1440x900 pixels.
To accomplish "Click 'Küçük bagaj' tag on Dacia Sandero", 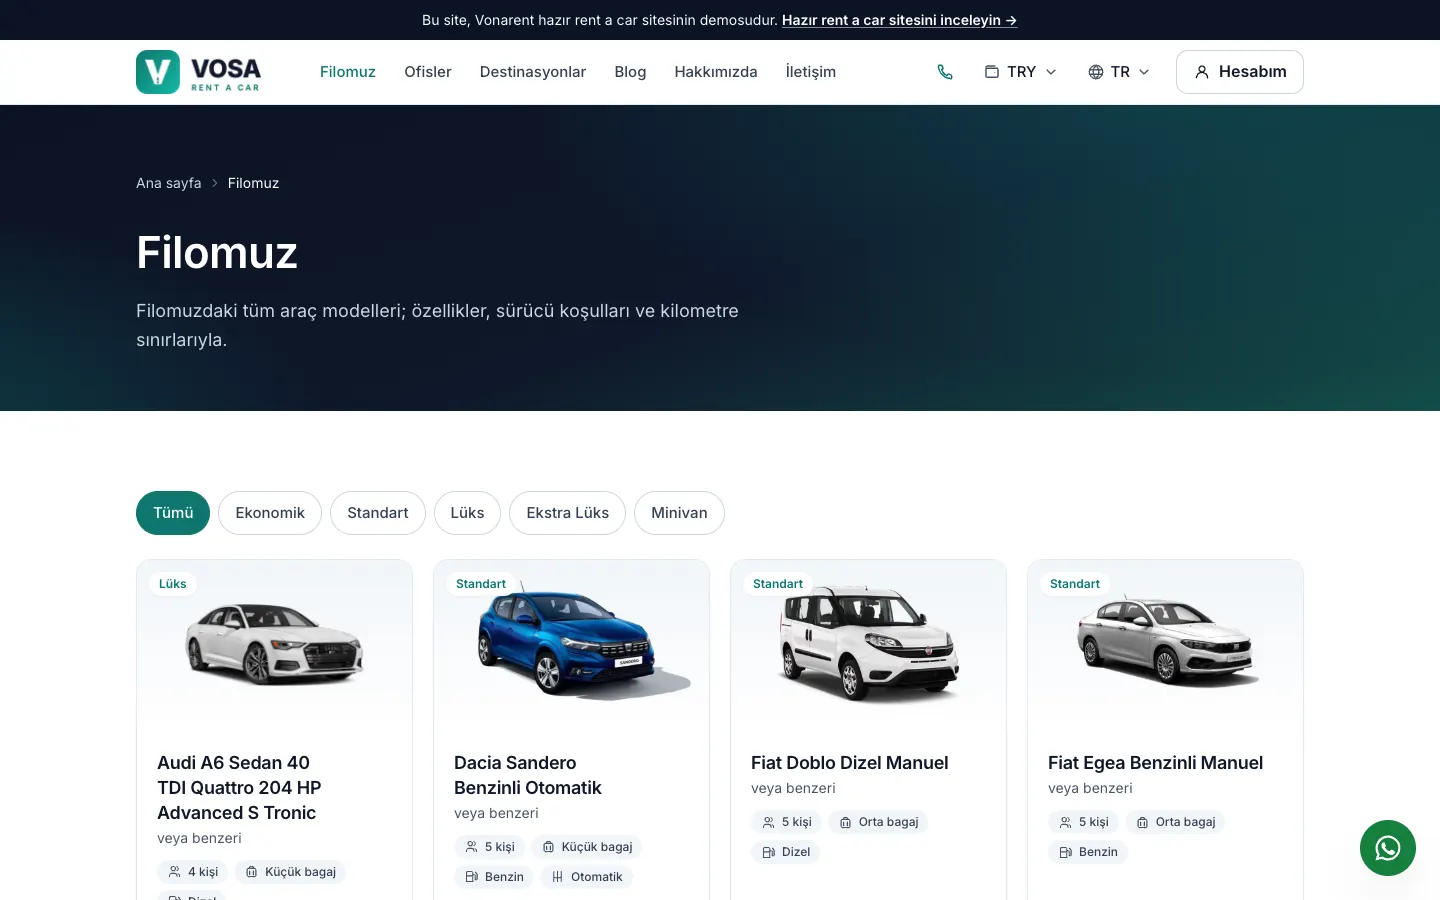I will point(587,847).
